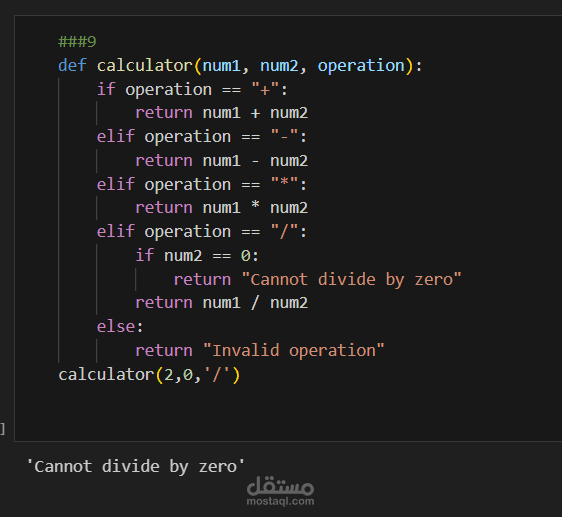
Task: Click the calculator function name in definition
Action: (x=144, y=66)
